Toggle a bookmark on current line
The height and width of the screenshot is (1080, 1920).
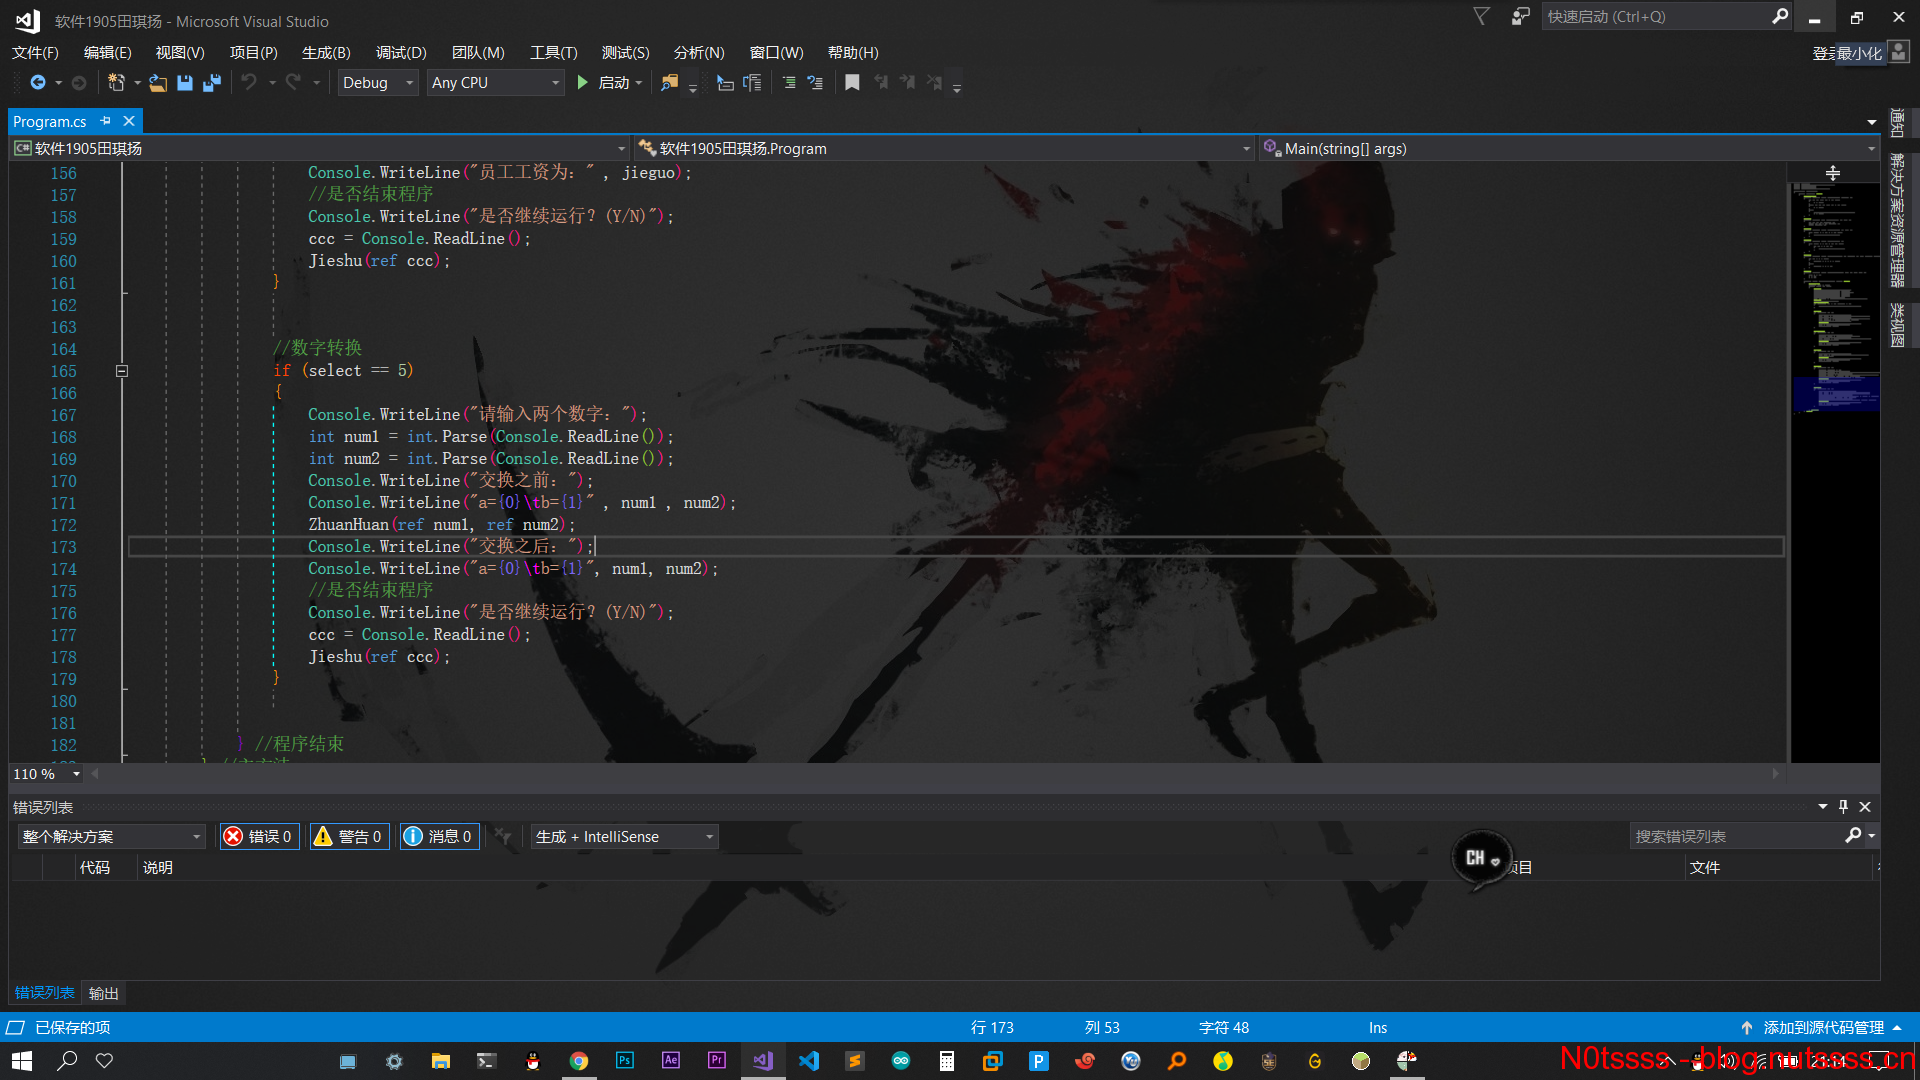pos(852,83)
